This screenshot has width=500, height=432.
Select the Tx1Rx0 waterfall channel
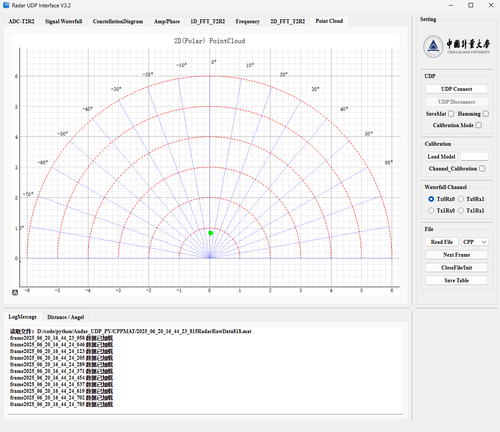click(x=431, y=211)
